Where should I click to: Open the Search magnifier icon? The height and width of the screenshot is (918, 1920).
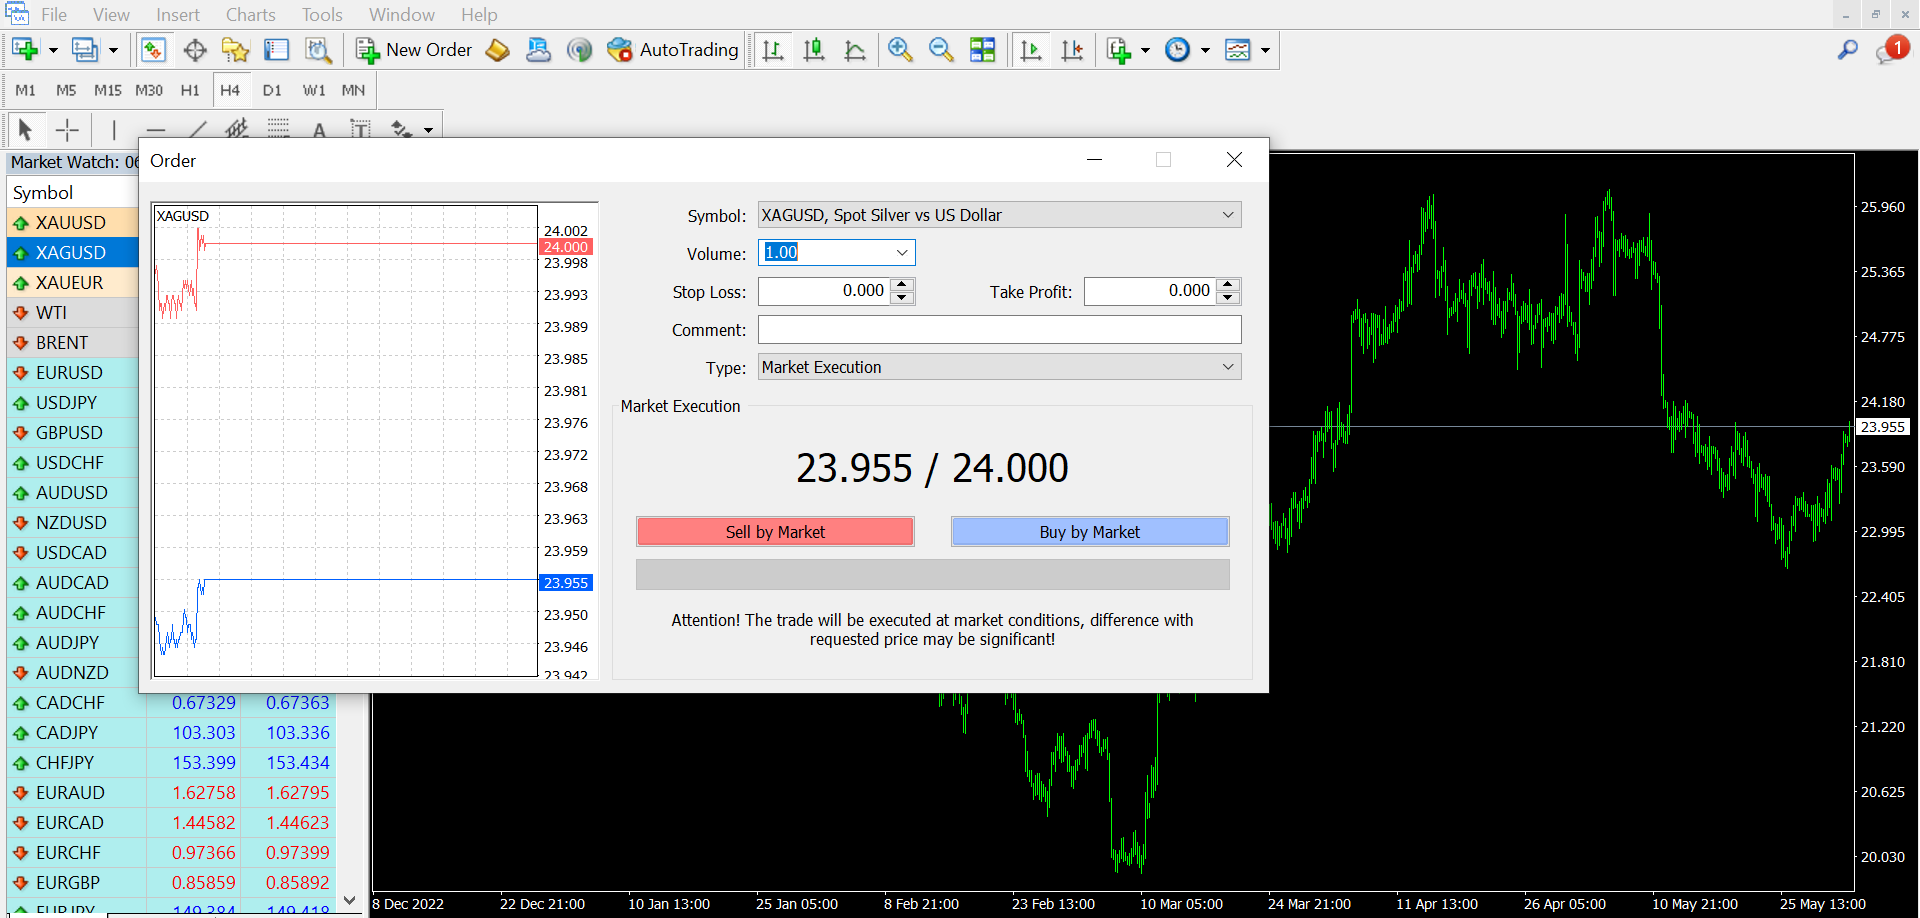tap(1848, 50)
